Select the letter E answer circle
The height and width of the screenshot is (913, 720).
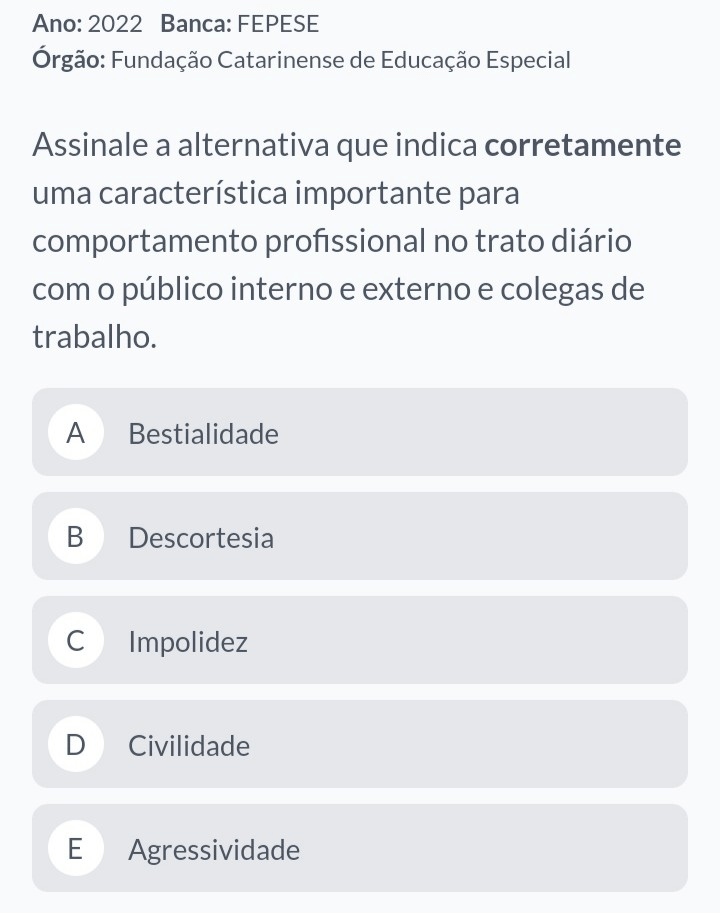(75, 849)
